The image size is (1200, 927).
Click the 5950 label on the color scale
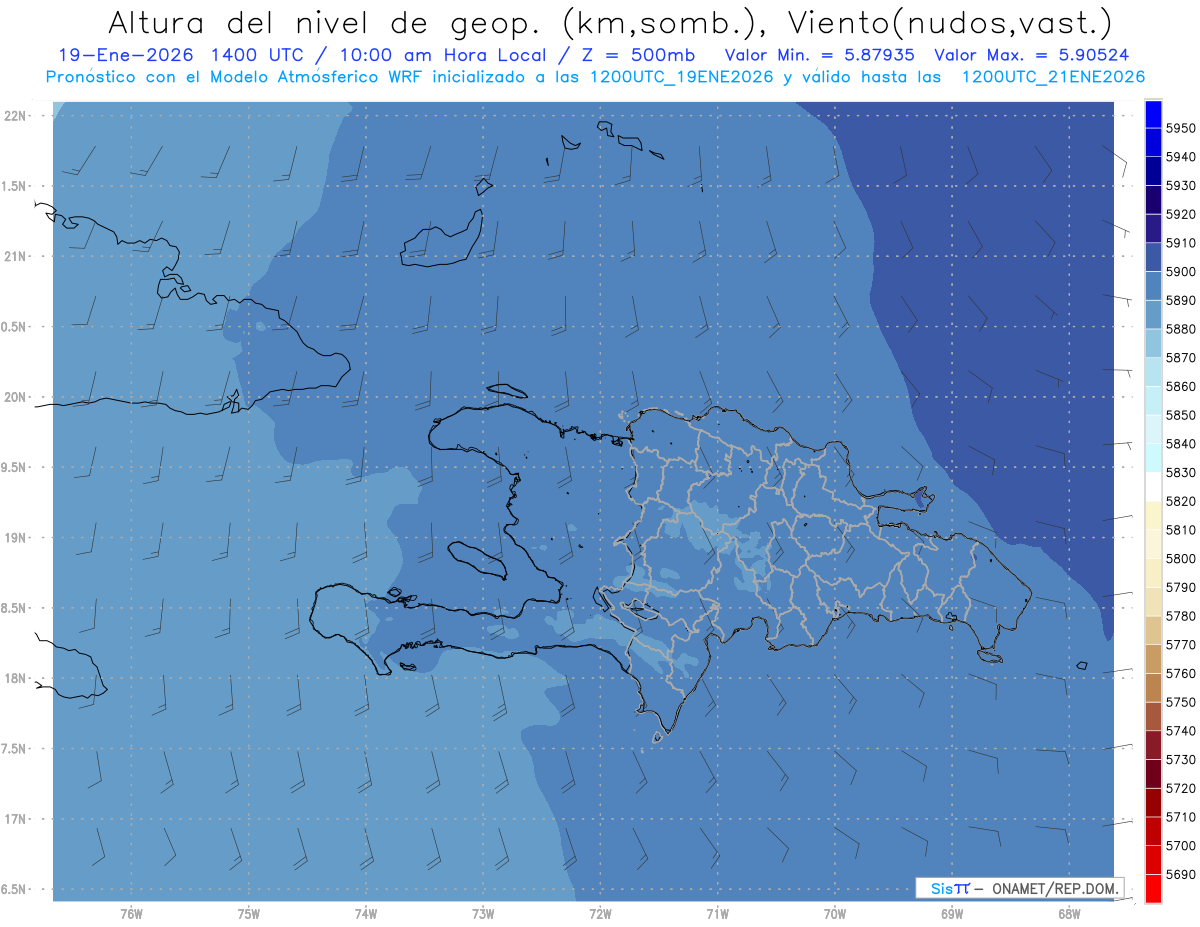pos(1180,128)
